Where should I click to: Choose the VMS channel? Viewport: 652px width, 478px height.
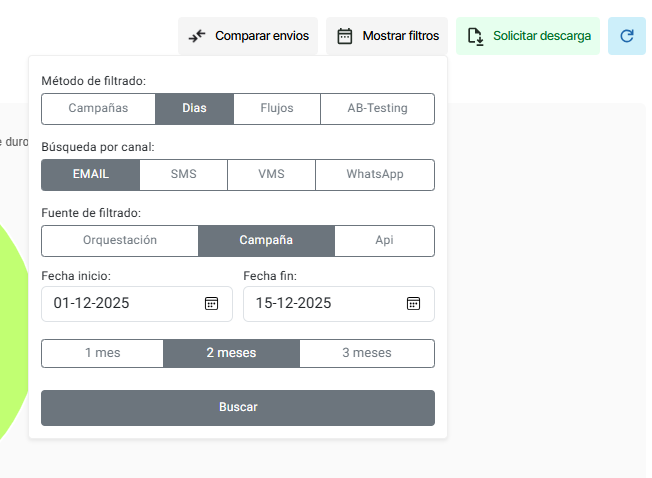point(272,175)
